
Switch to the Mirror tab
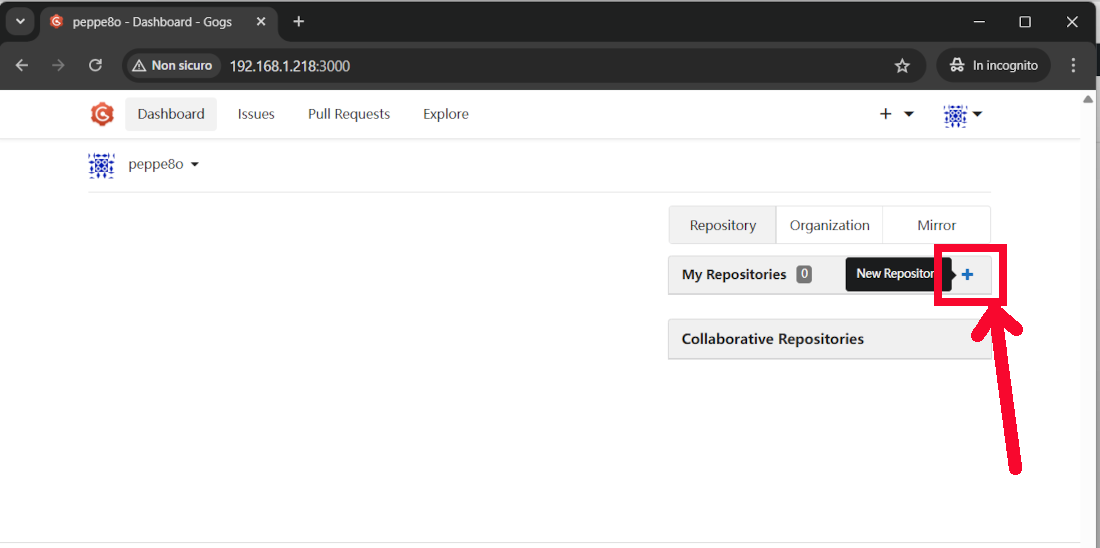pos(937,225)
